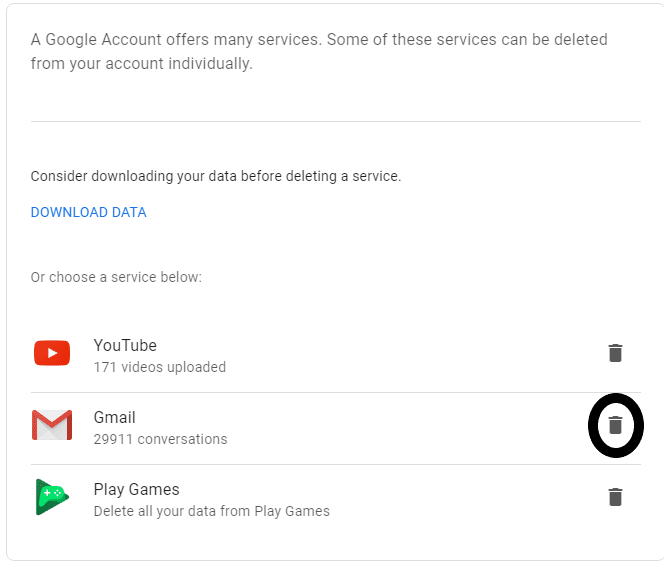Screen dimensions: 664x565
Task: Select the YouTube service name
Action: (x=125, y=346)
